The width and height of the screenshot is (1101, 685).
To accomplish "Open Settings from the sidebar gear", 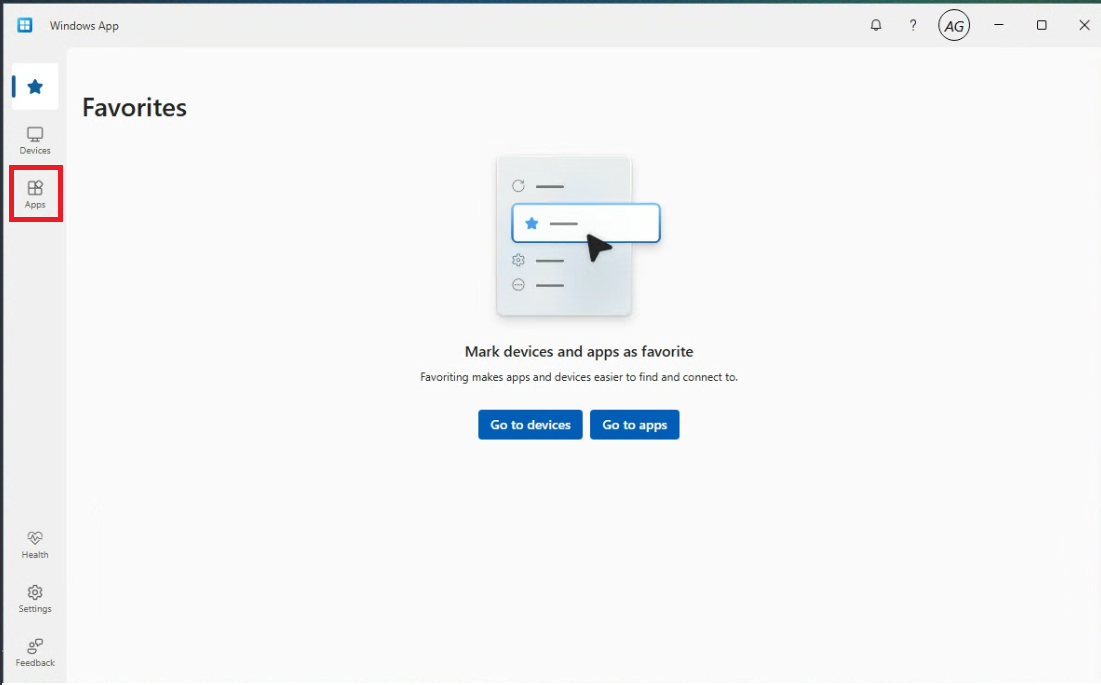I will [x=35, y=599].
